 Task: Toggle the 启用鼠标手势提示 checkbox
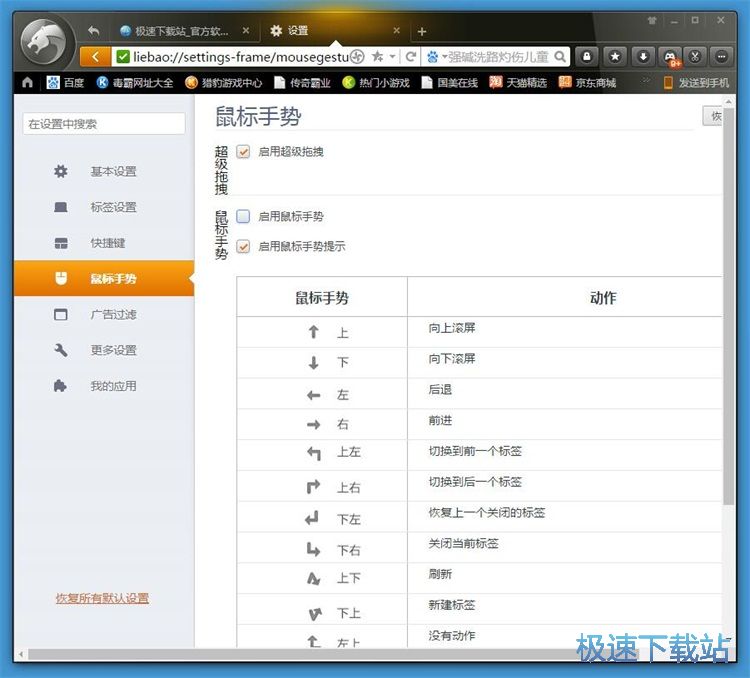pos(243,246)
